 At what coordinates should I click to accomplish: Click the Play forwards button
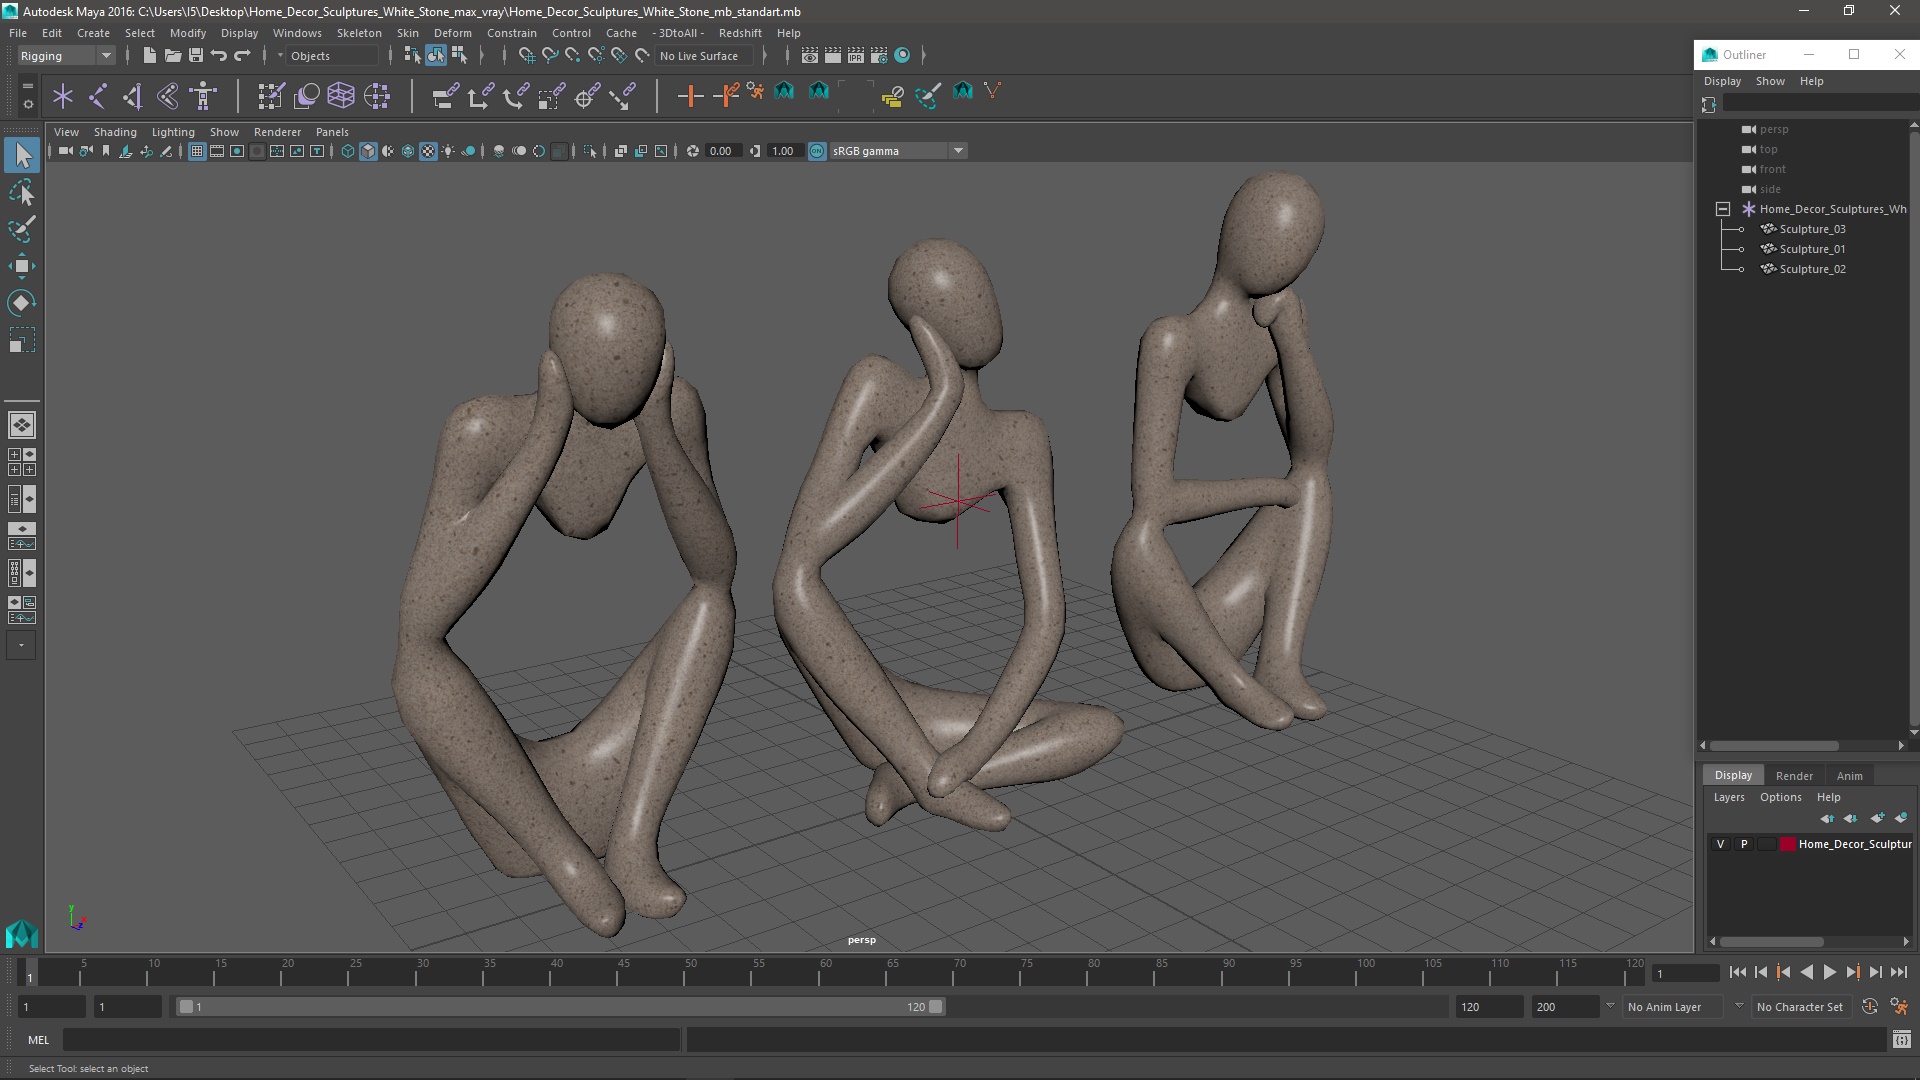tap(1829, 972)
